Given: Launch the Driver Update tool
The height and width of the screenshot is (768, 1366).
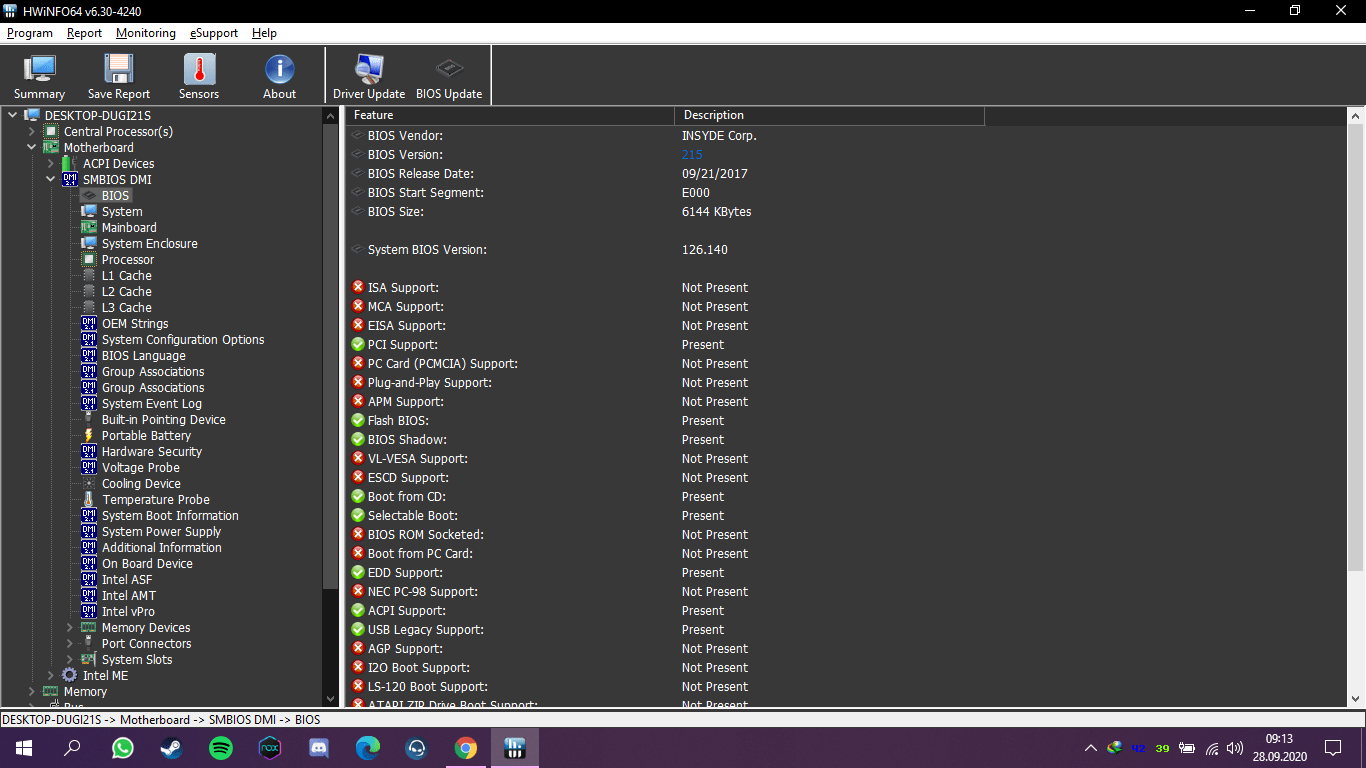Looking at the screenshot, I should coord(369,76).
